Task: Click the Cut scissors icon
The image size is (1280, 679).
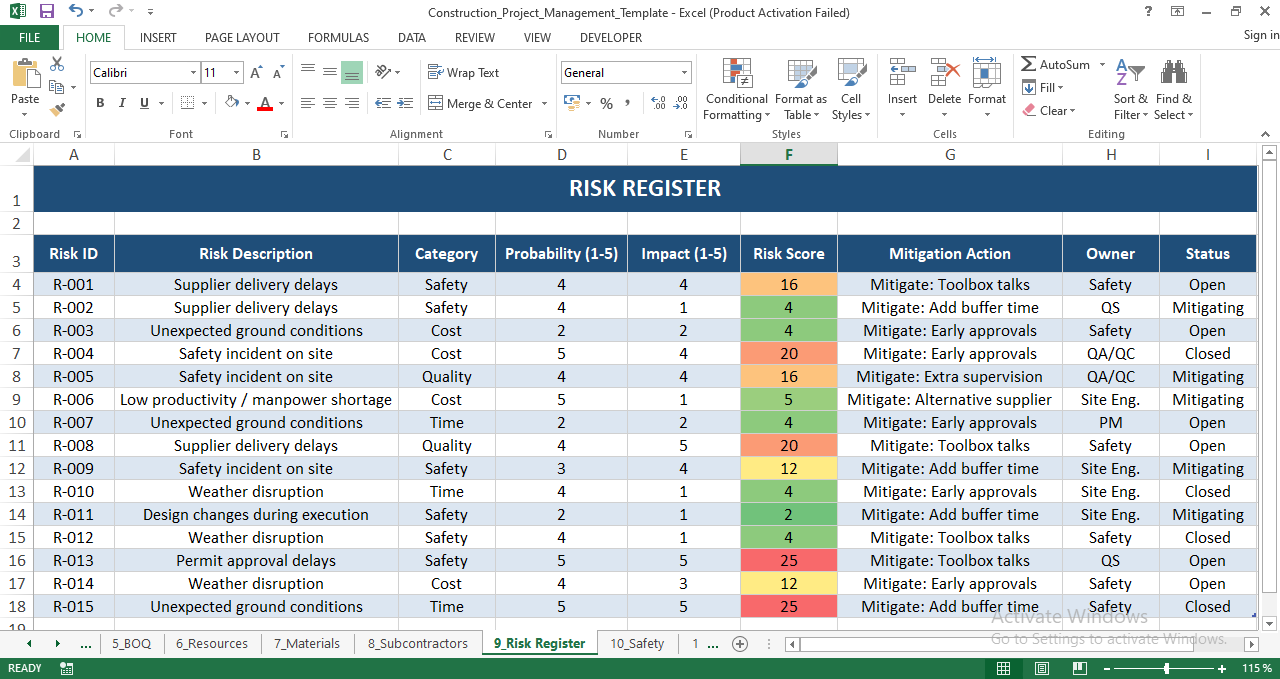Action: 57,64
